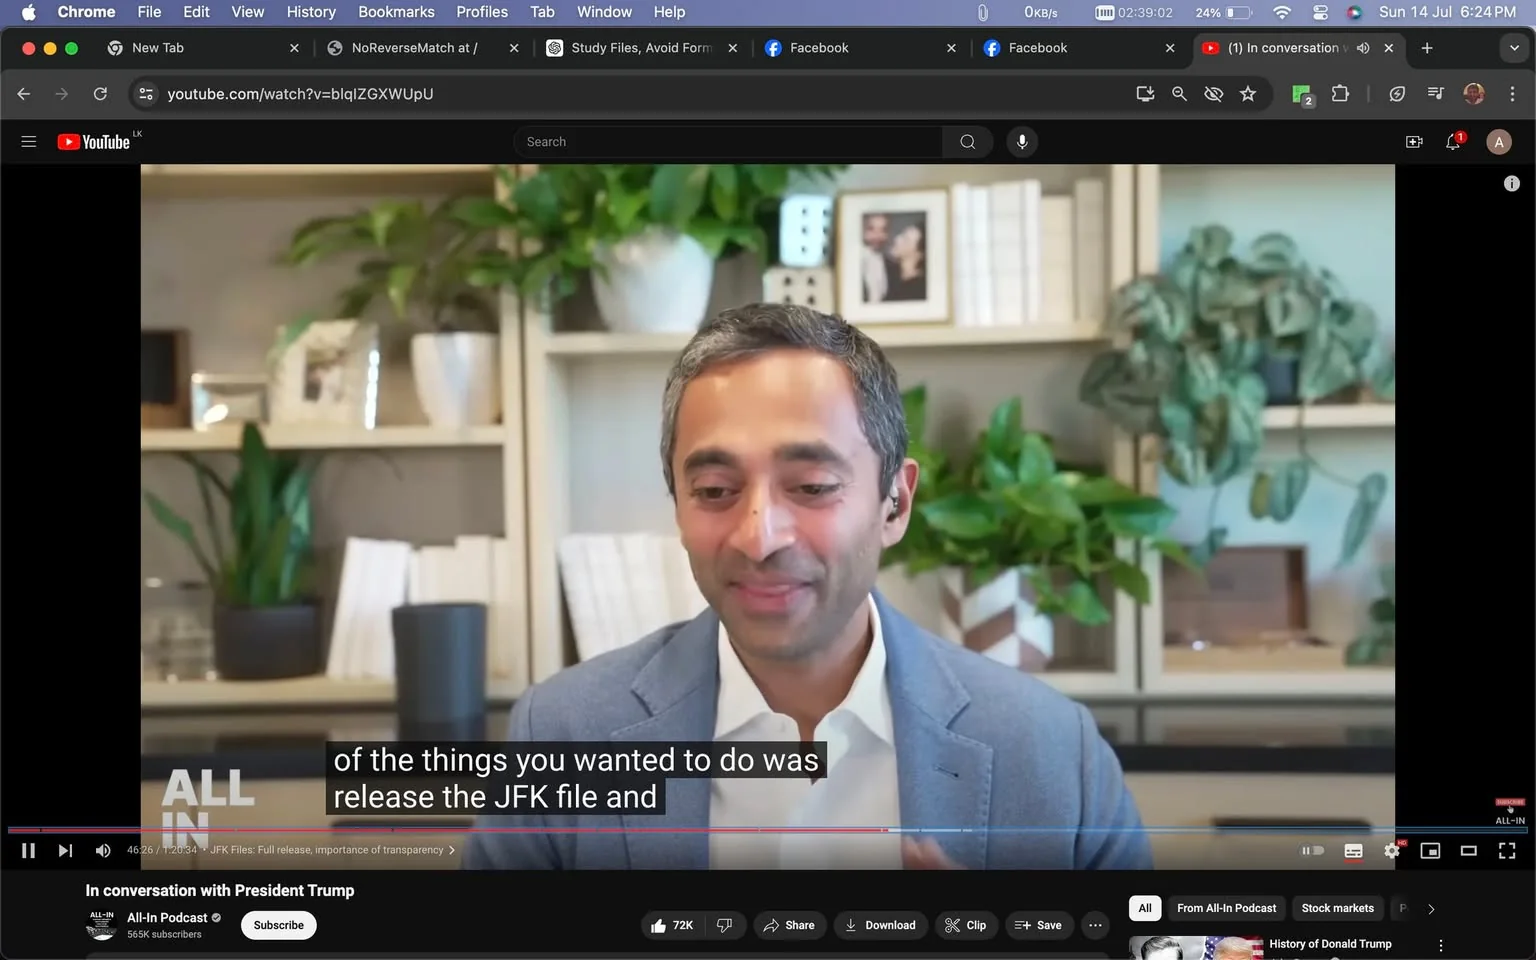Open YouTube account avatar menu

[1498, 142]
